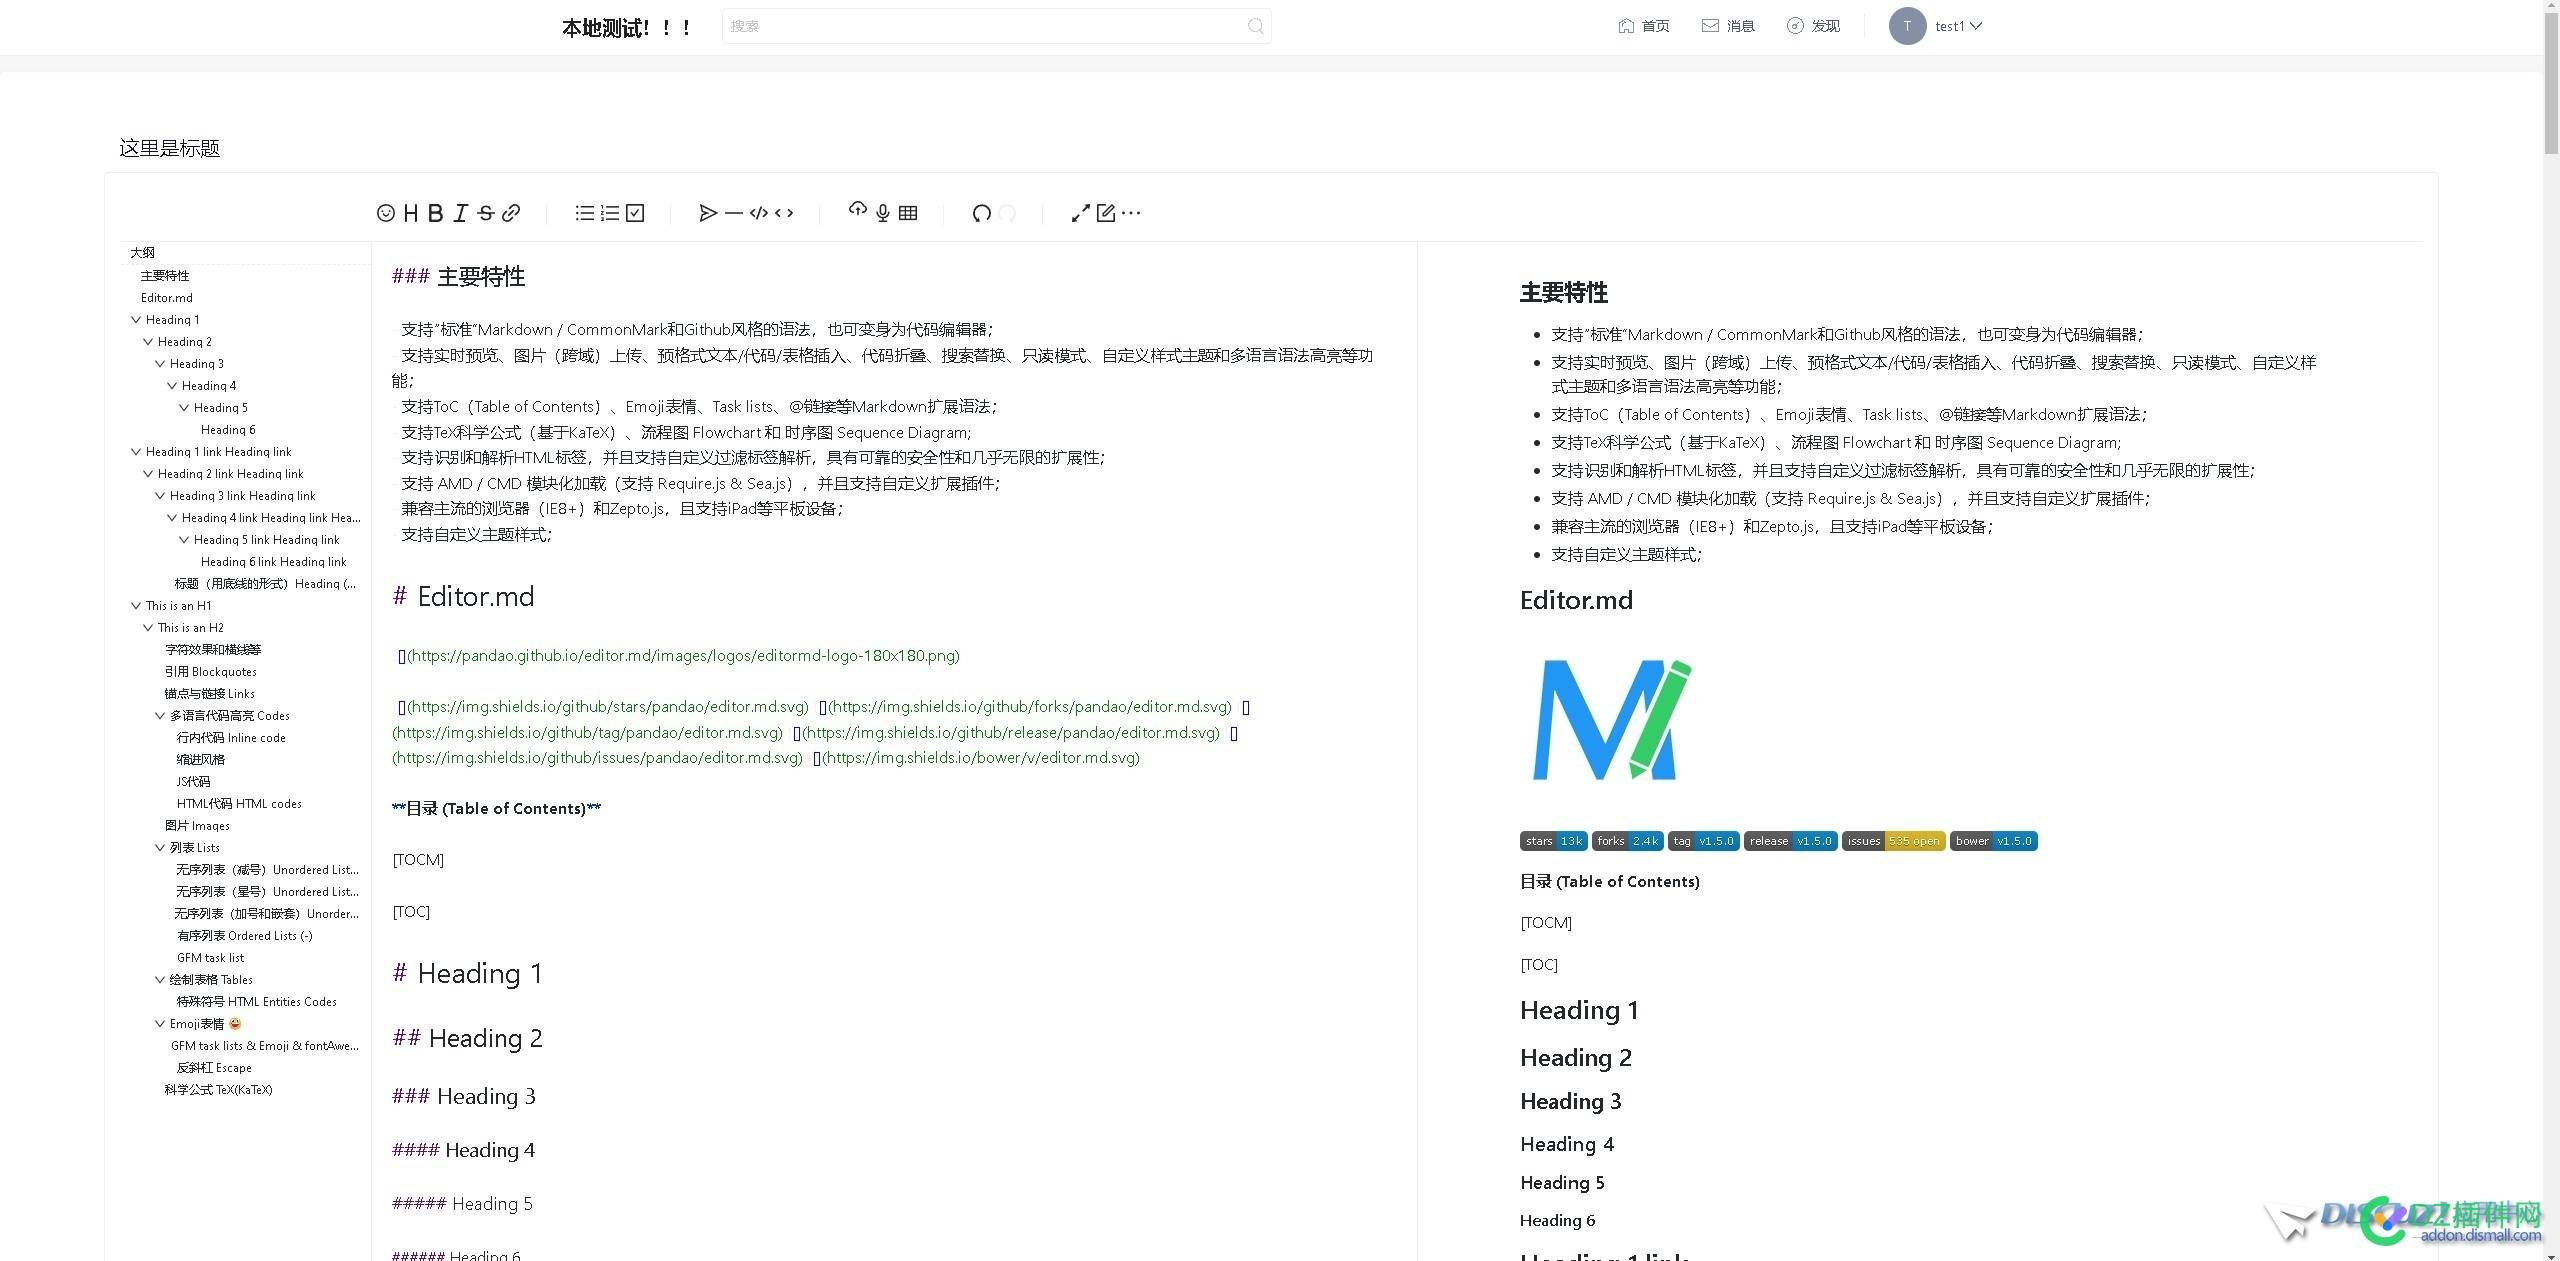Image resolution: width=2560 pixels, height=1261 pixels.
Task: Collapse '多语言代码高亮 Codes' outline node
Action: click(160, 716)
